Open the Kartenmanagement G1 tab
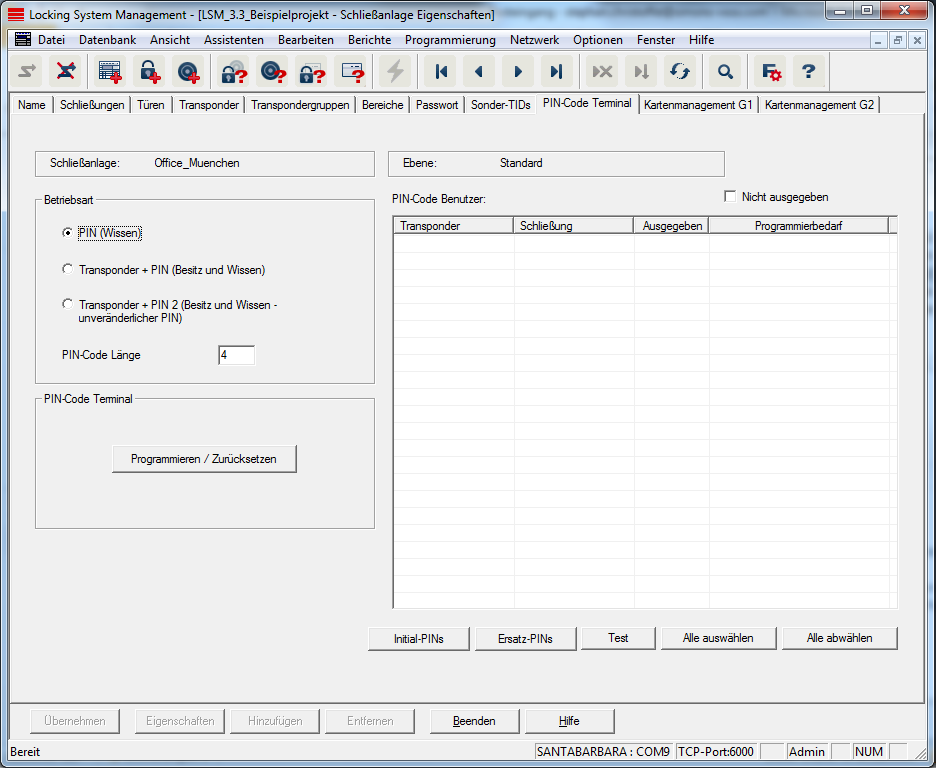The height and width of the screenshot is (768, 936). [x=698, y=105]
